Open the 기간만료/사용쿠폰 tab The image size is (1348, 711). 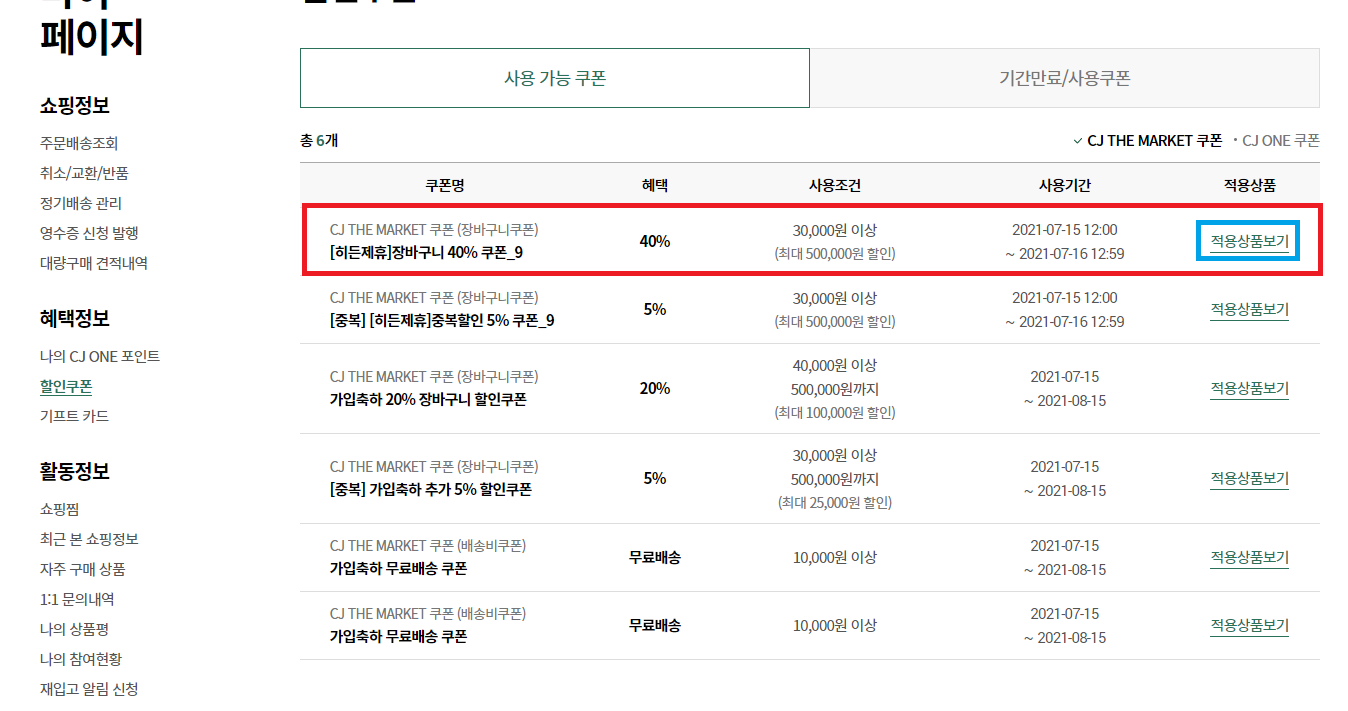click(x=1064, y=78)
